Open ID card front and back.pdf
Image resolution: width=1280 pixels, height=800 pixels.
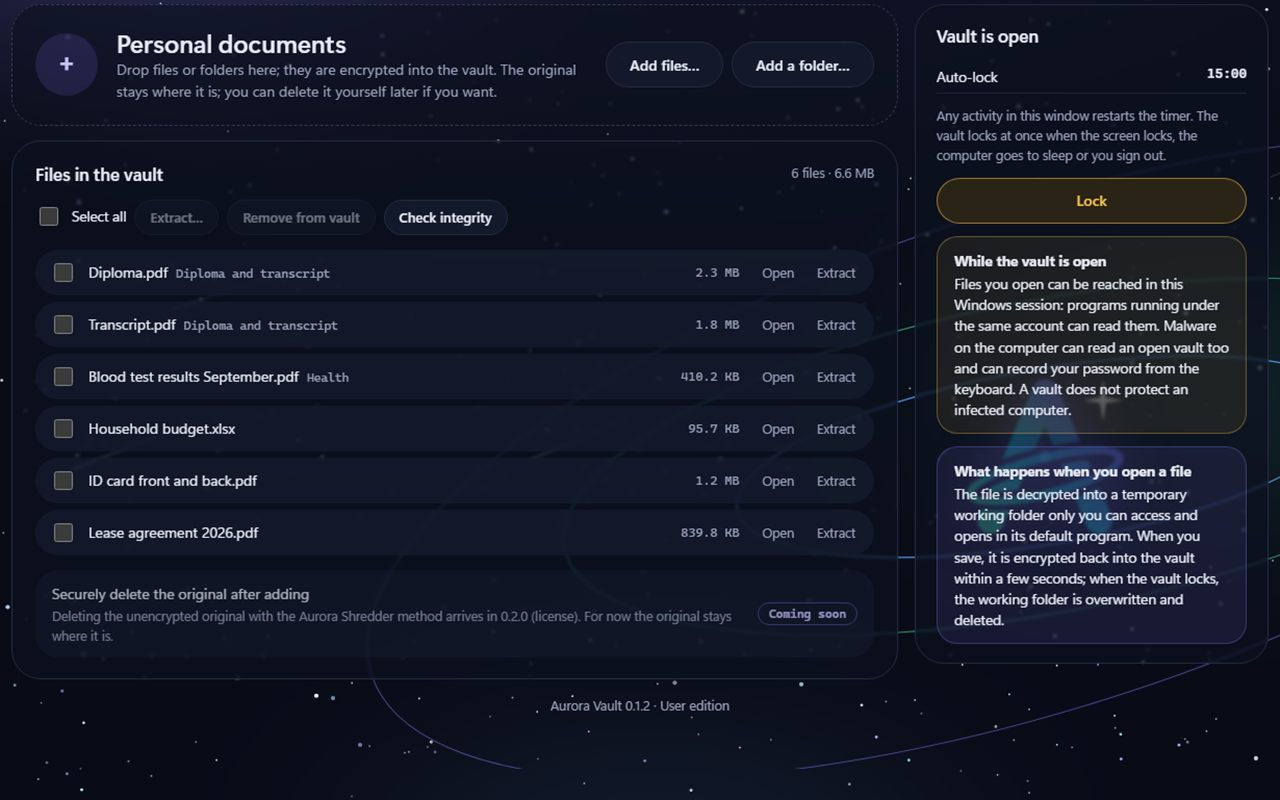(778, 481)
